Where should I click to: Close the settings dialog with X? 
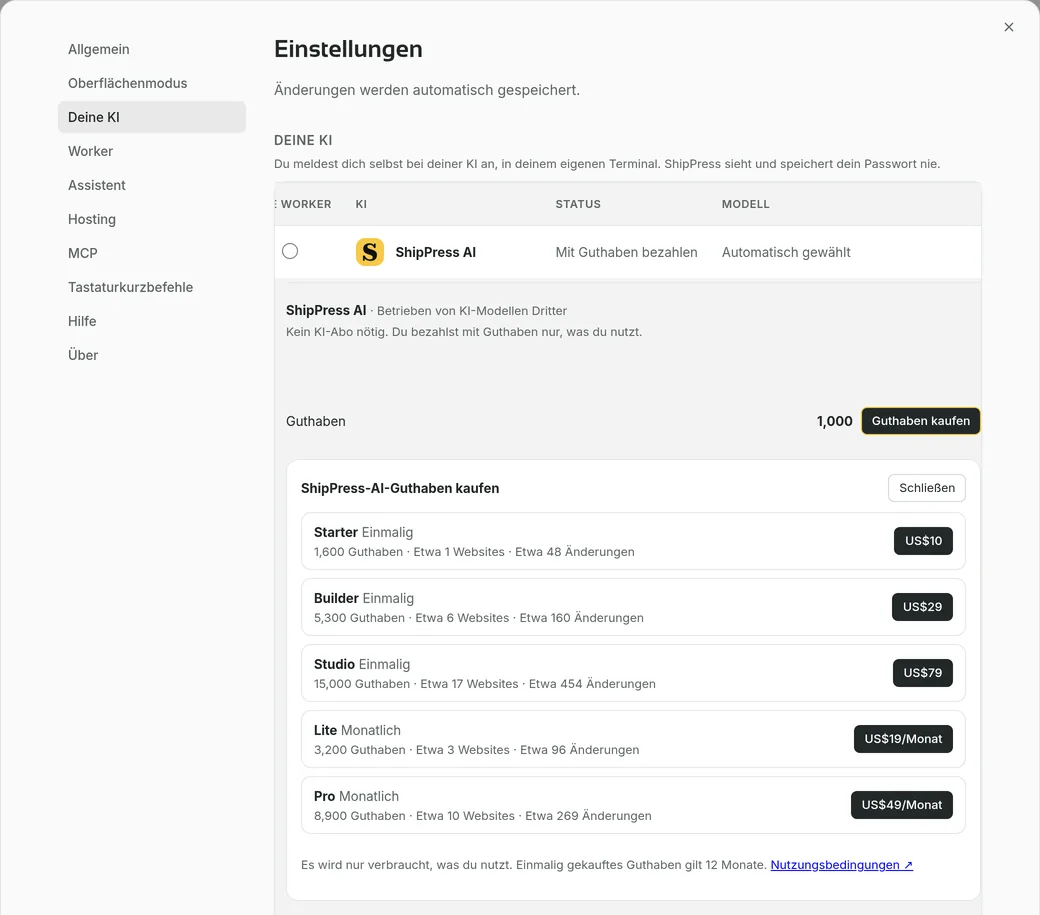[x=1008, y=27]
